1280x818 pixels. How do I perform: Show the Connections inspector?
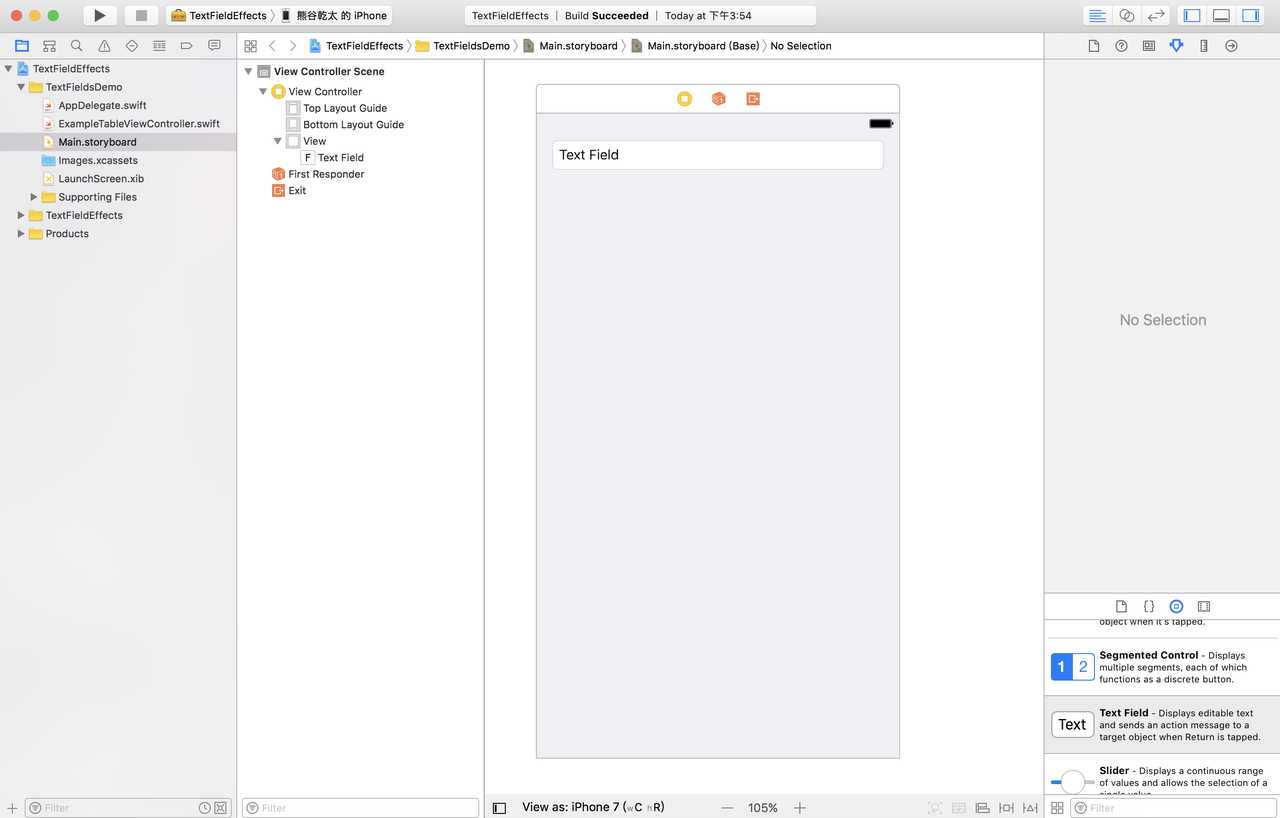pyautogui.click(x=1231, y=45)
